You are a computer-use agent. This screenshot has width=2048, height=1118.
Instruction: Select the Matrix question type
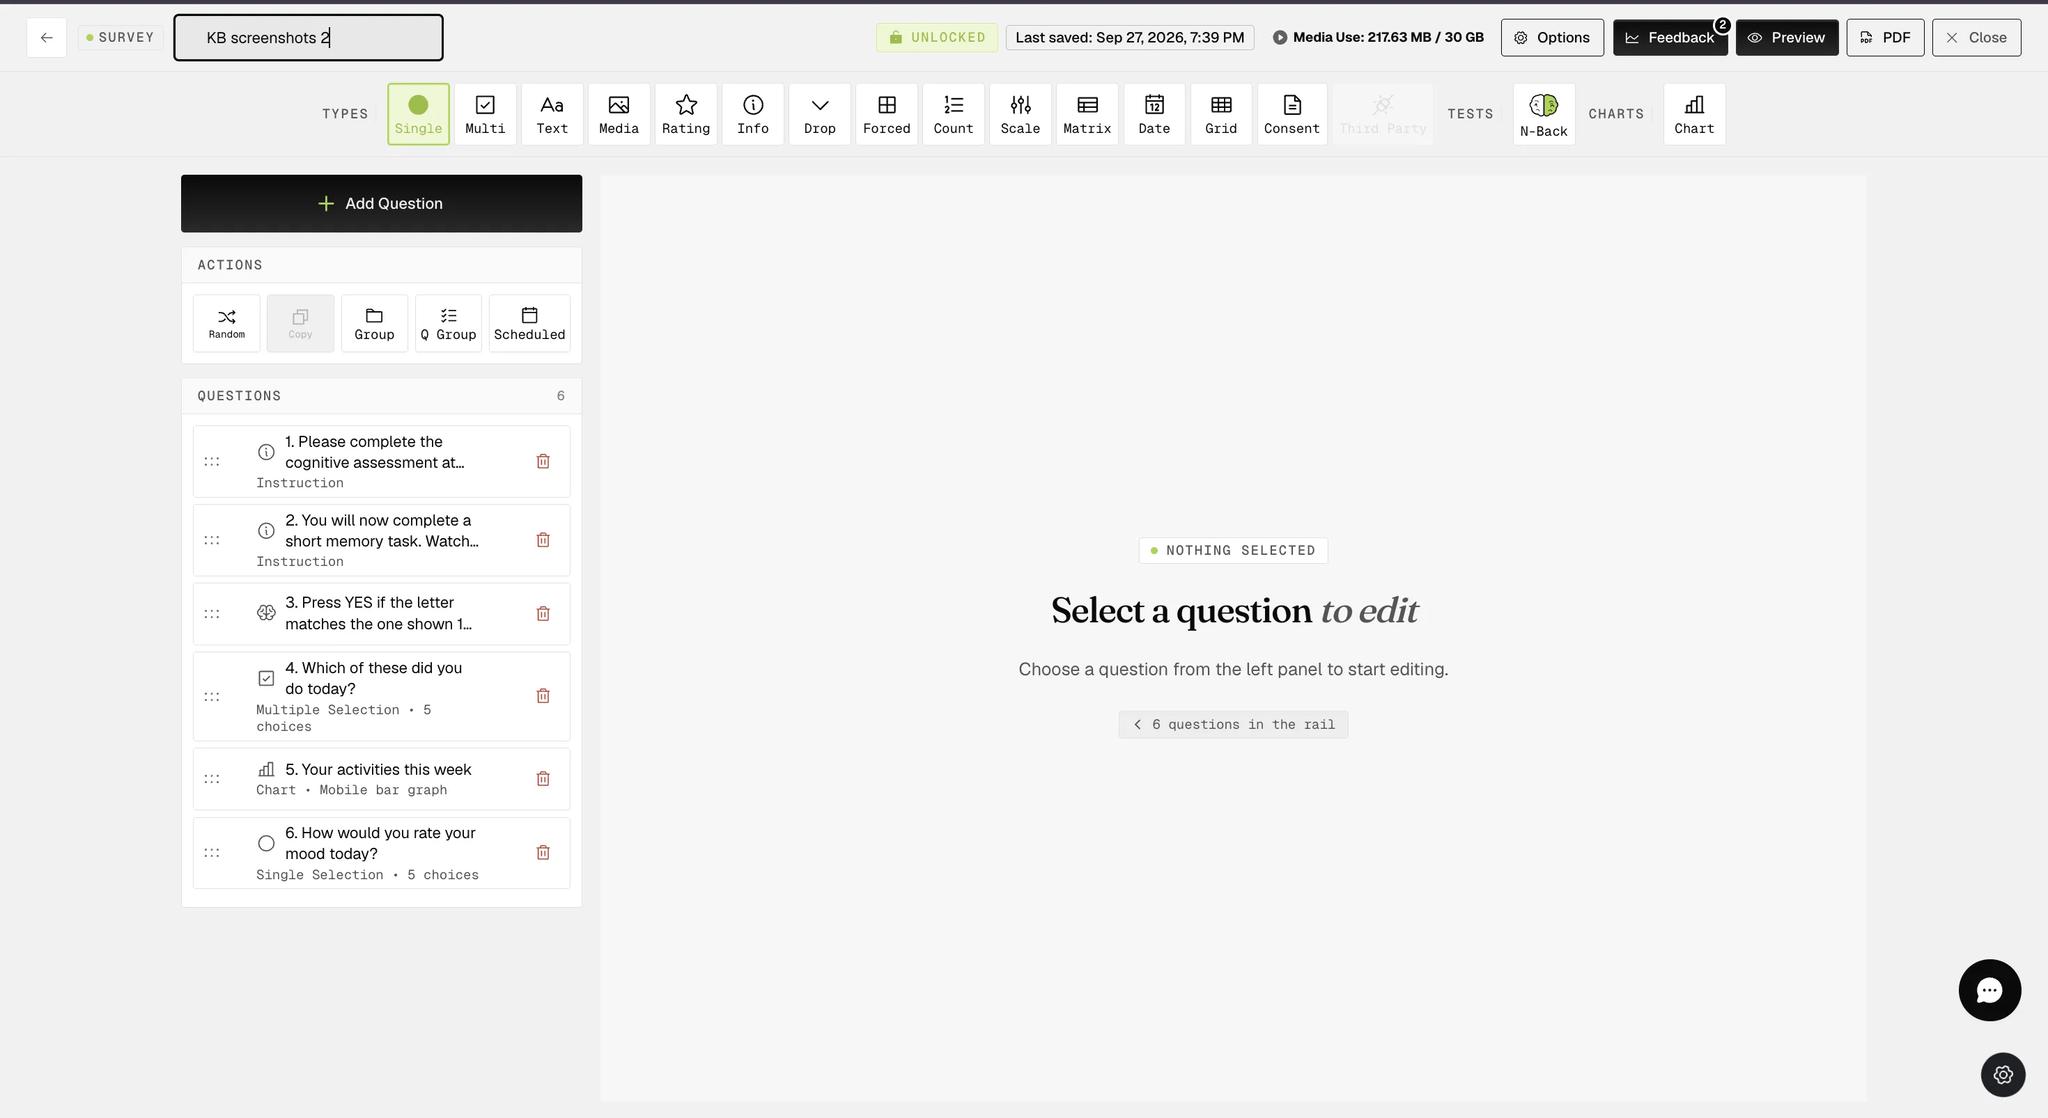coord(1087,114)
